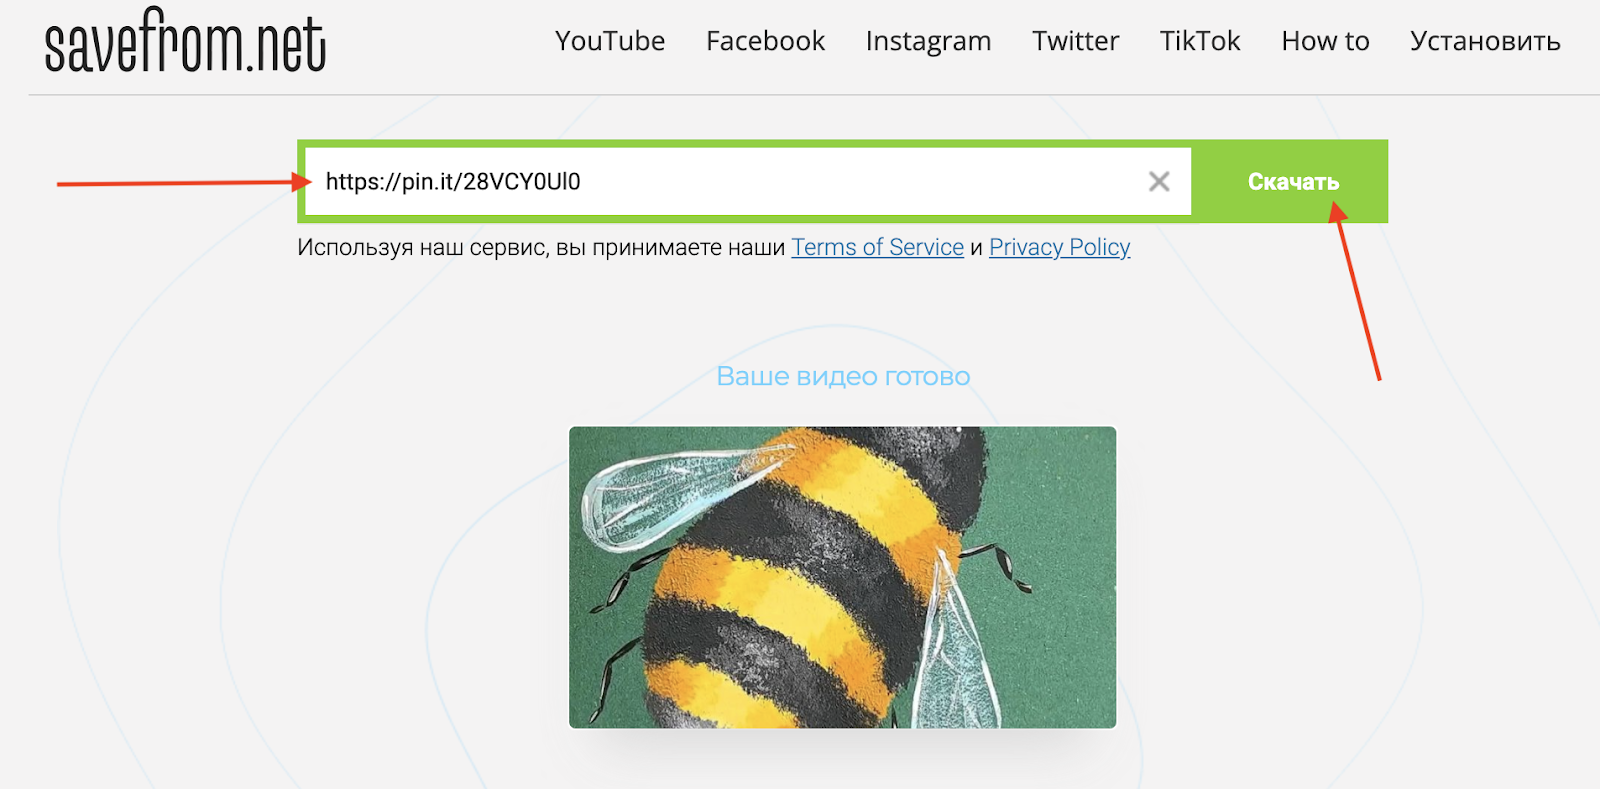The height and width of the screenshot is (789, 1600).
Task: Go to the Instagram menu item
Action: [x=928, y=41]
